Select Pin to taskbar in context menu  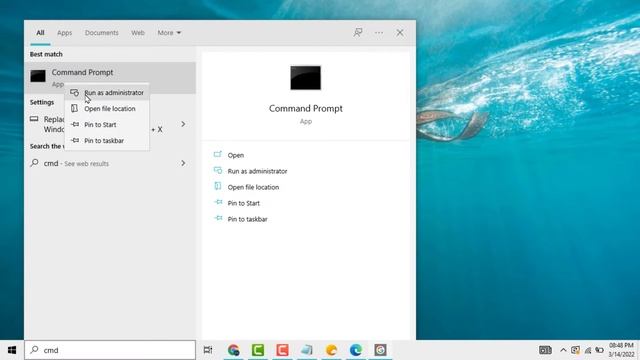(107, 140)
